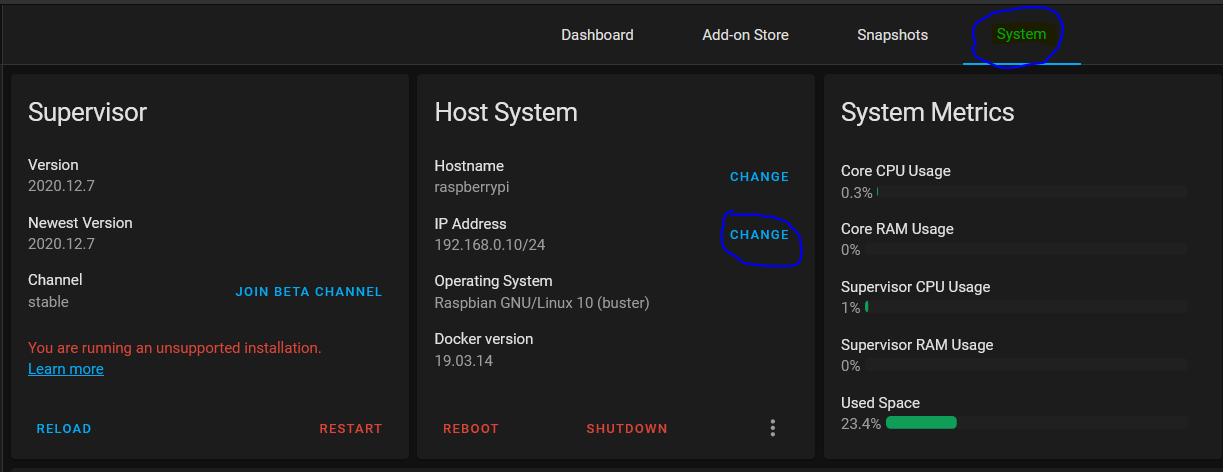Image resolution: width=1223 pixels, height=472 pixels.
Task: Click CHANGE next to Hostname
Action: (759, 177)
